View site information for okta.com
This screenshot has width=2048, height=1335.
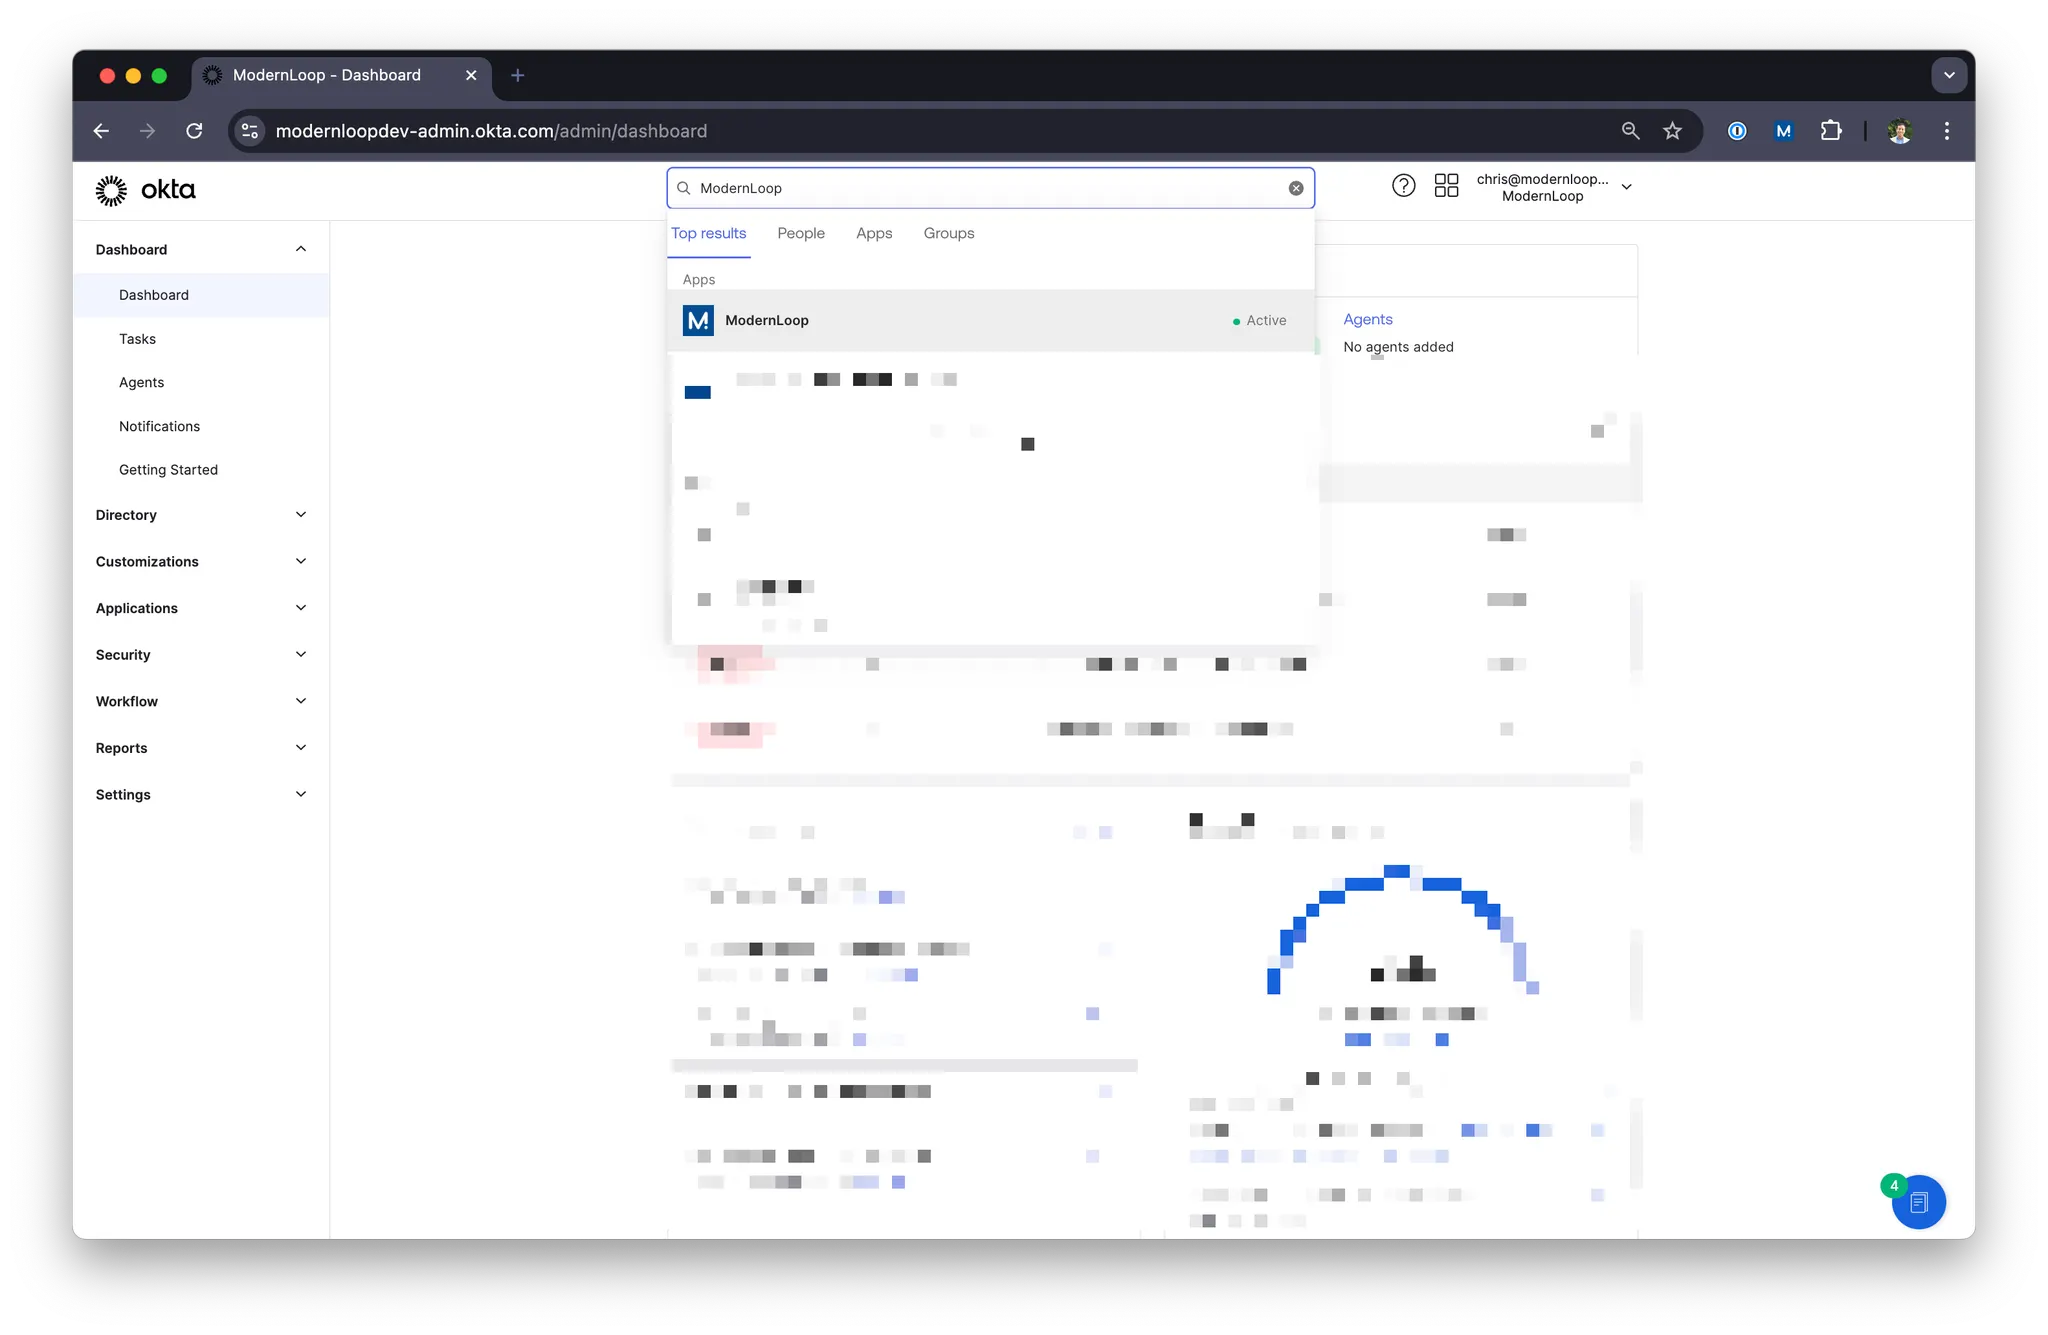(x=250, y=131)
